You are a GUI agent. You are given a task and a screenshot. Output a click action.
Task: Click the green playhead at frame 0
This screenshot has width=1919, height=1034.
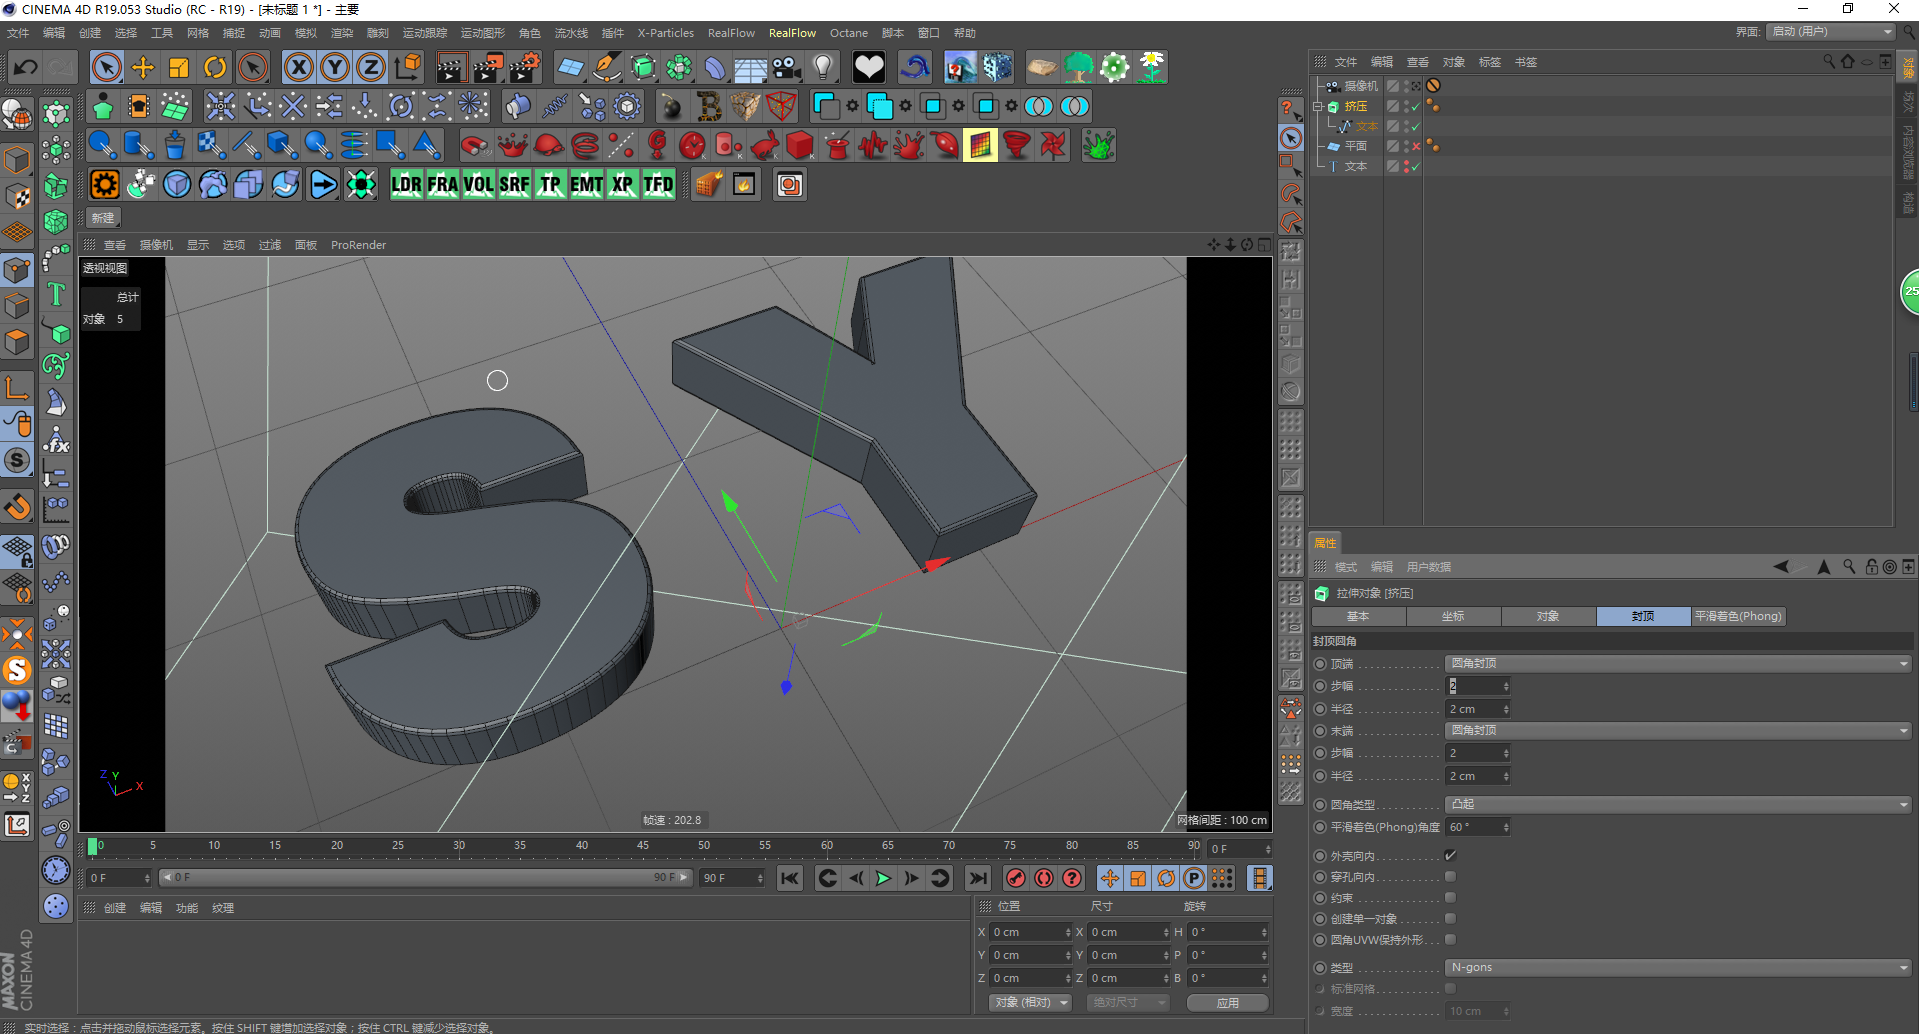(x=93, y=847)
